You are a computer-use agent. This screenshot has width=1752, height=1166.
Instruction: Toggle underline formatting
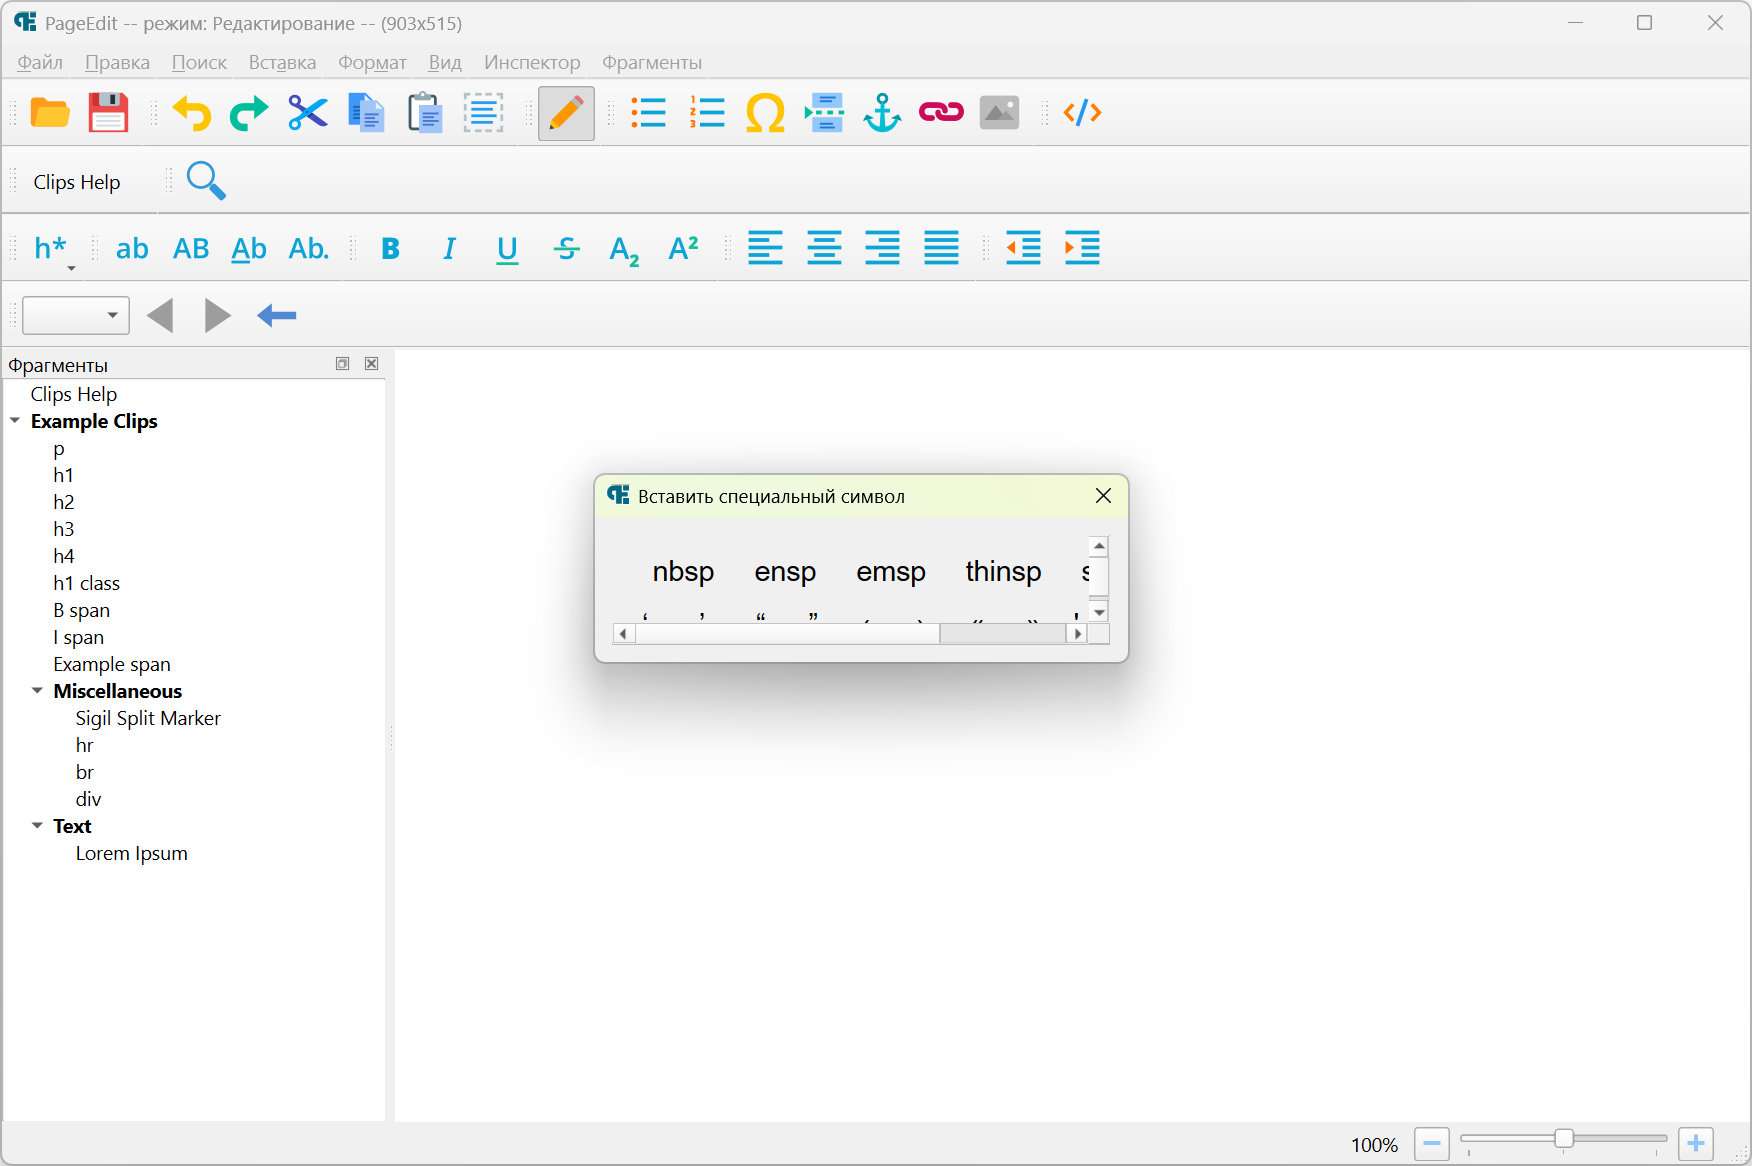[507, 249]
